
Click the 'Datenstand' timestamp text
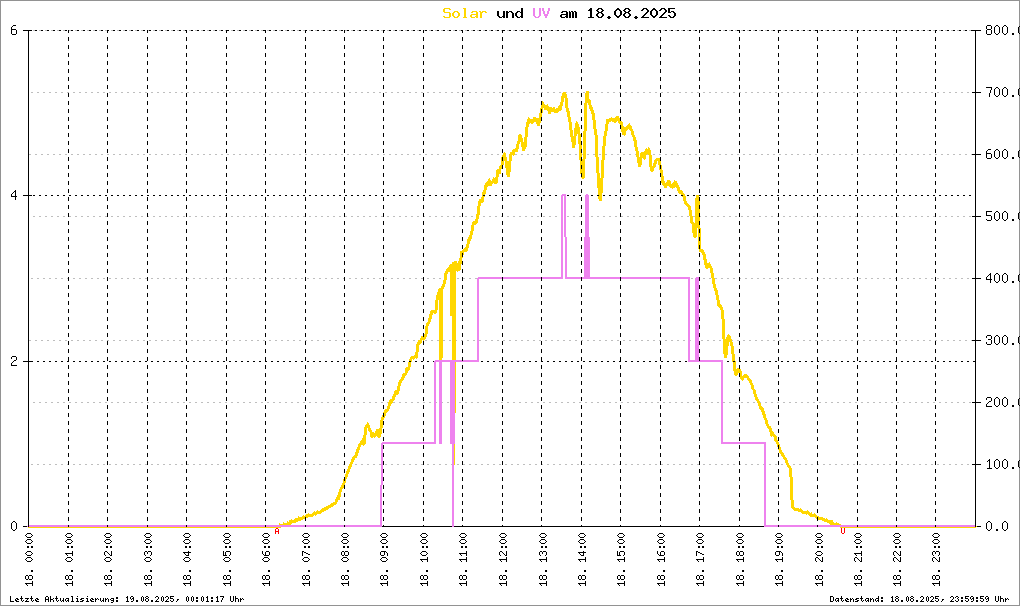click(919, 599)
